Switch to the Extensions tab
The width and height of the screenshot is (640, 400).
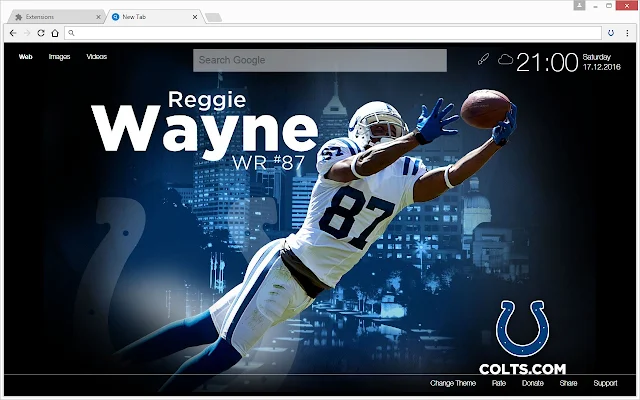point(56,17)
